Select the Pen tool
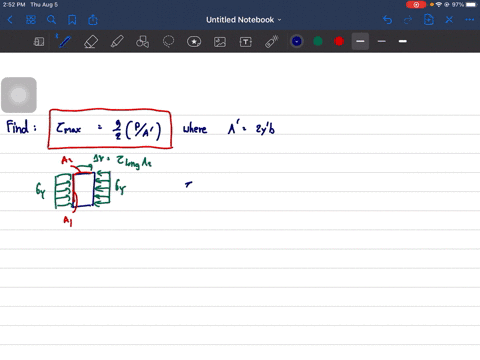 [64, 42]
